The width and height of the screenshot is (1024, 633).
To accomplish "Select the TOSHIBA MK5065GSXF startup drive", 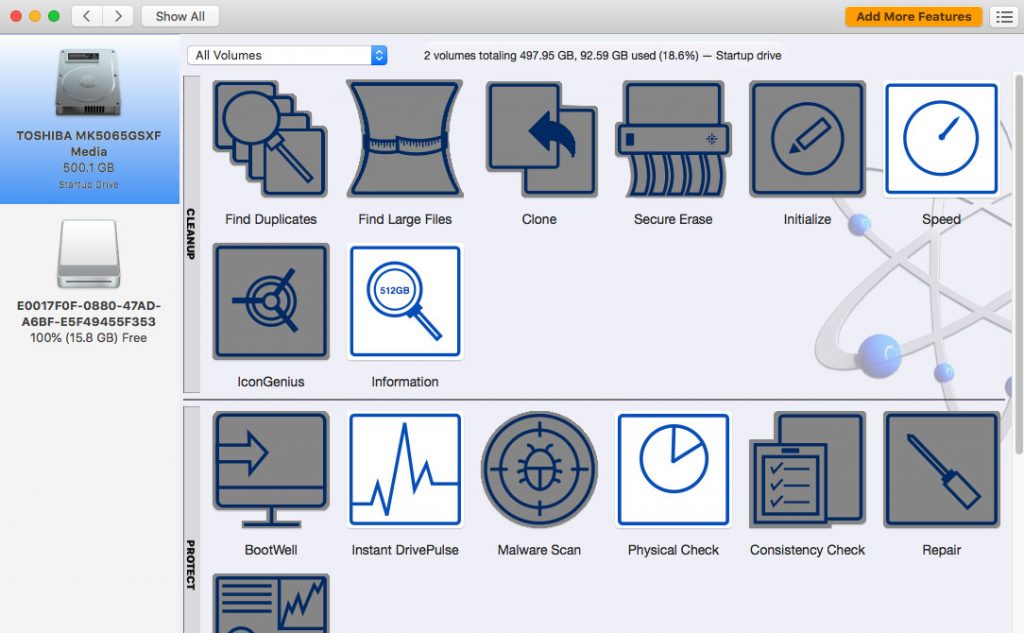I will pos(87,120).
